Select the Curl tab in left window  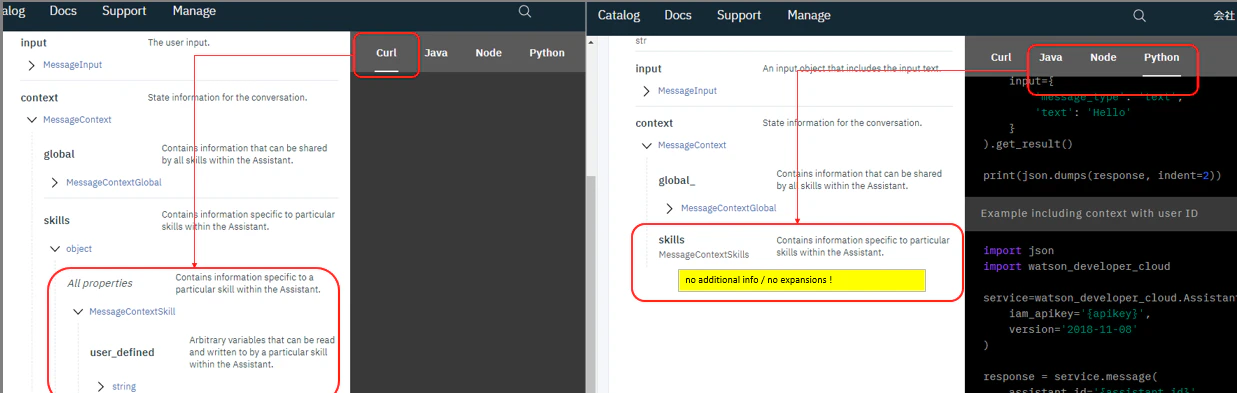(387, 53)
